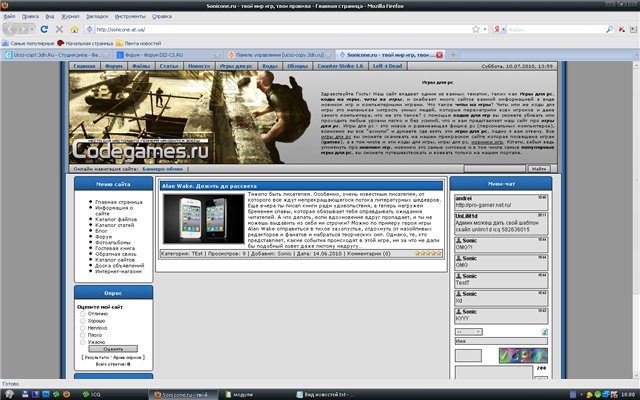Open the Yandex search engine dropdown
The width and height of the screenshot is (640, 400).
(499, 29)
